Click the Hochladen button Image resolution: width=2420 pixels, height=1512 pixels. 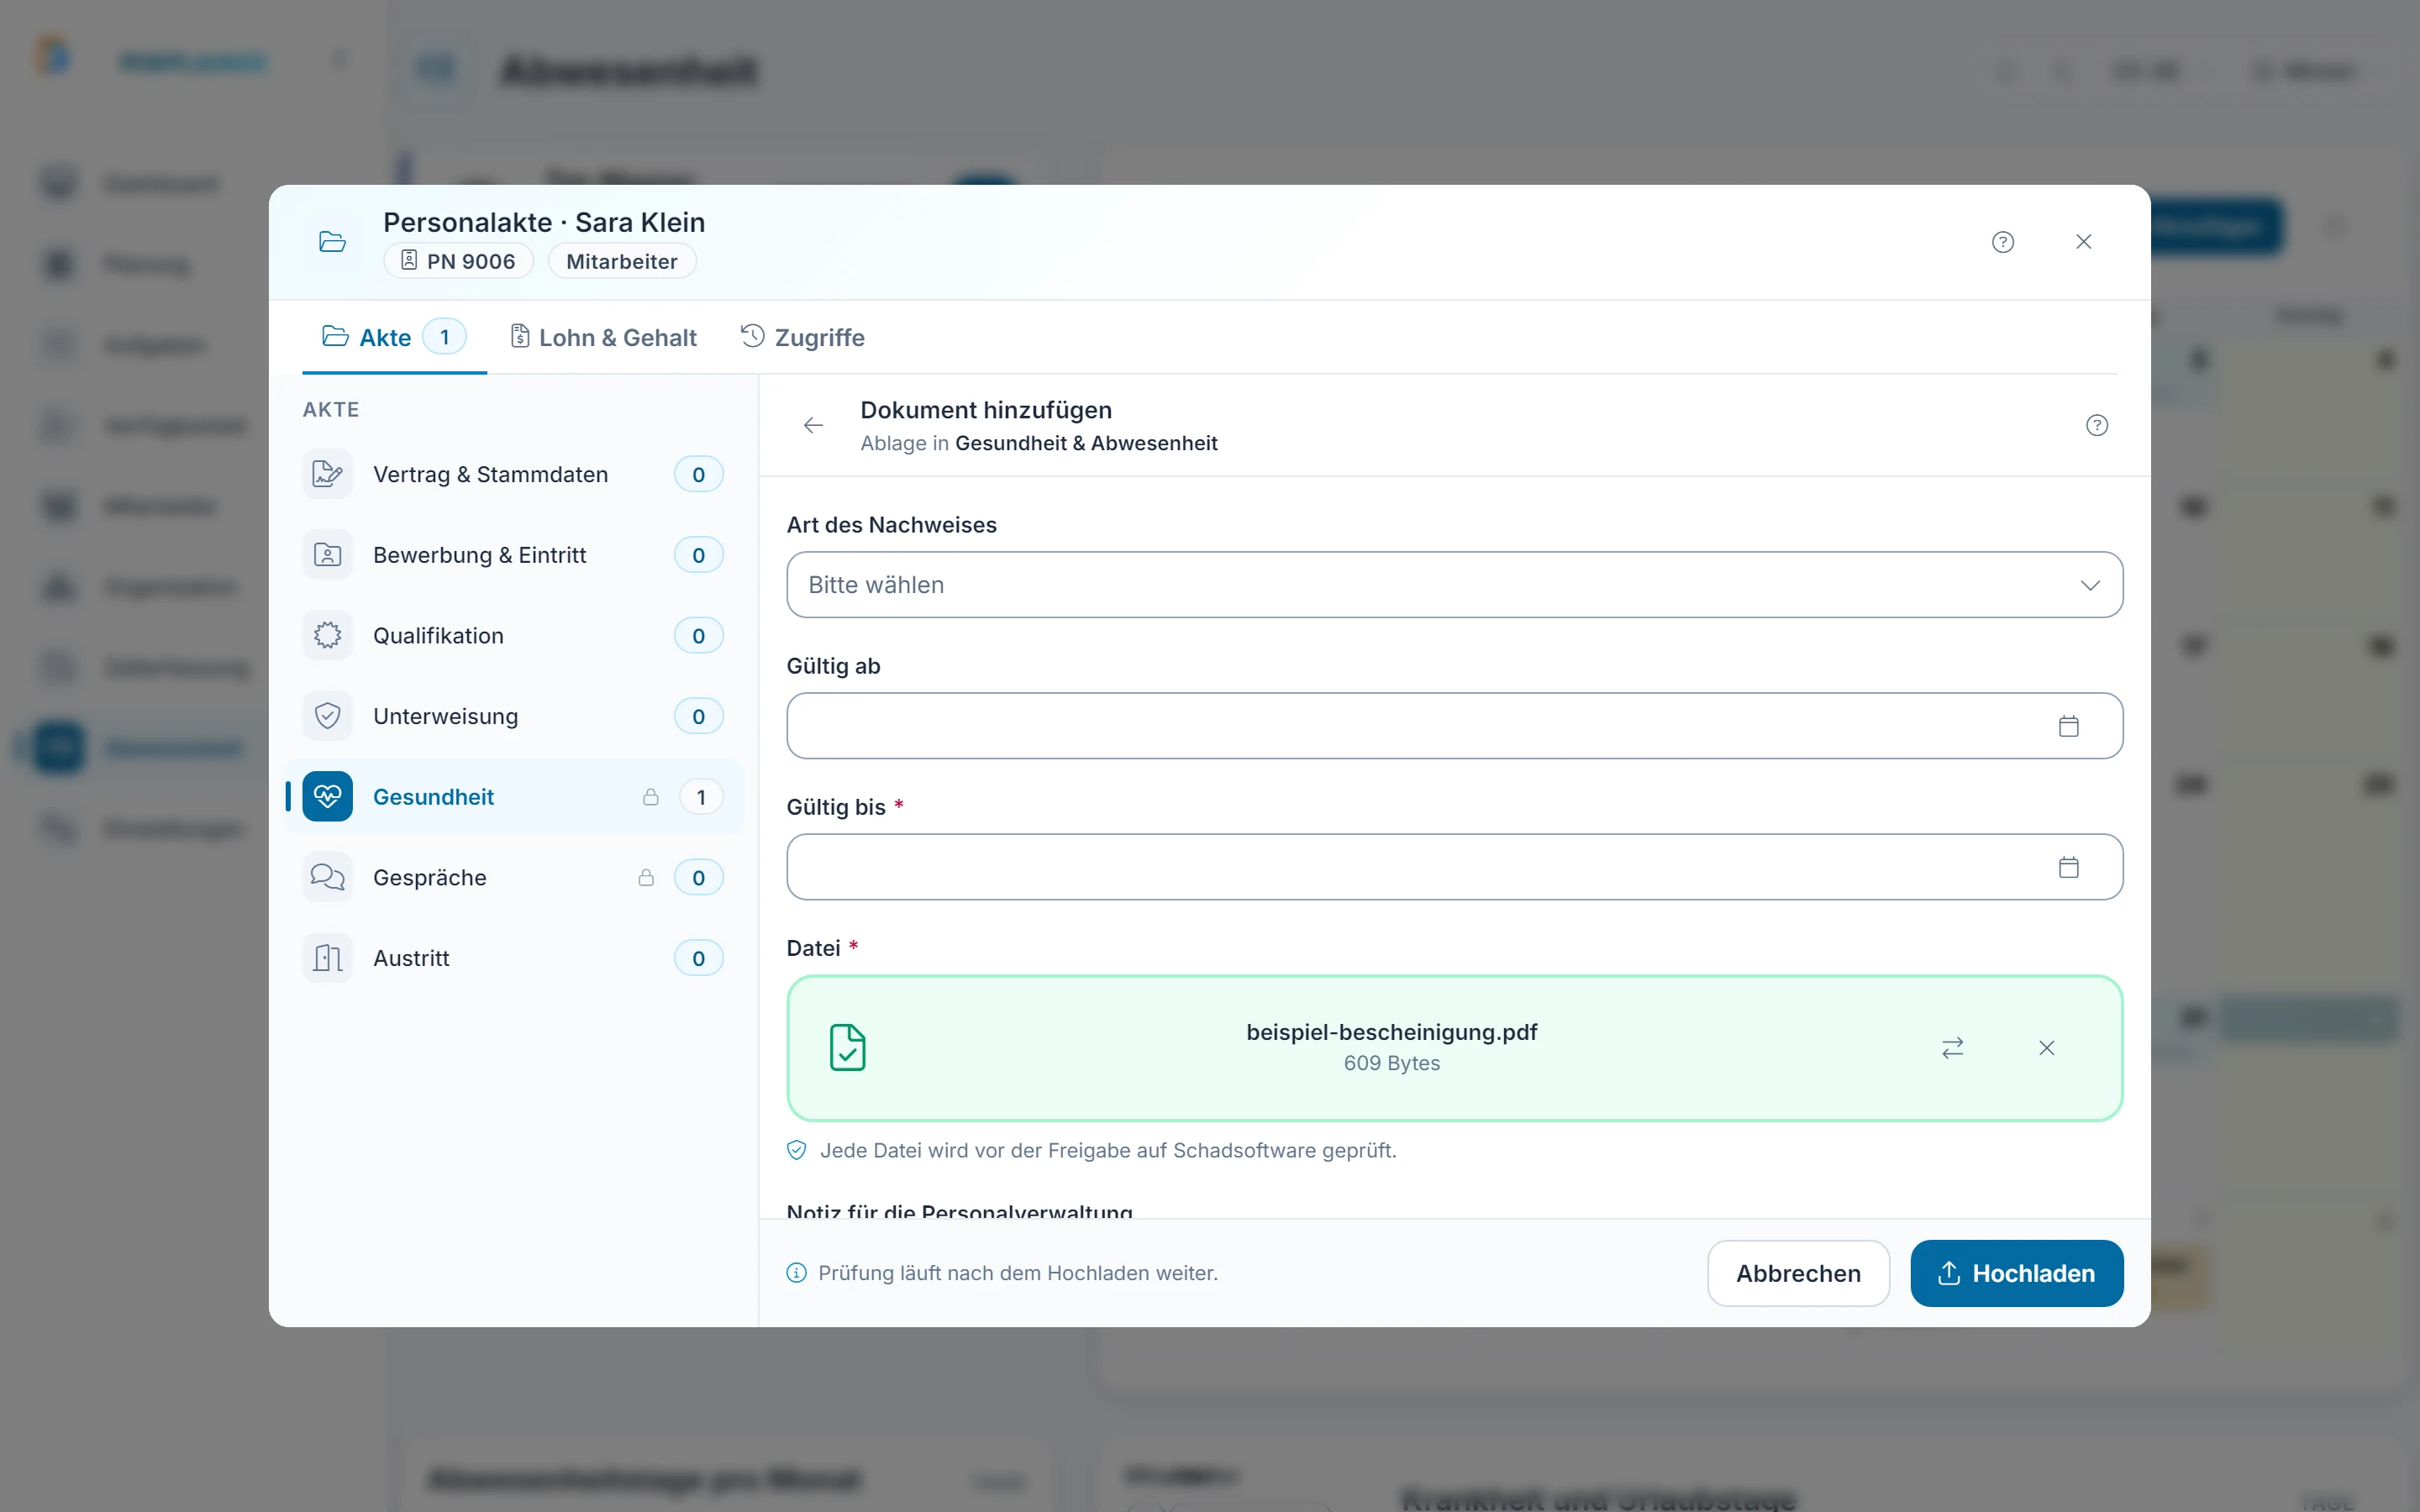(2016, 1273)
